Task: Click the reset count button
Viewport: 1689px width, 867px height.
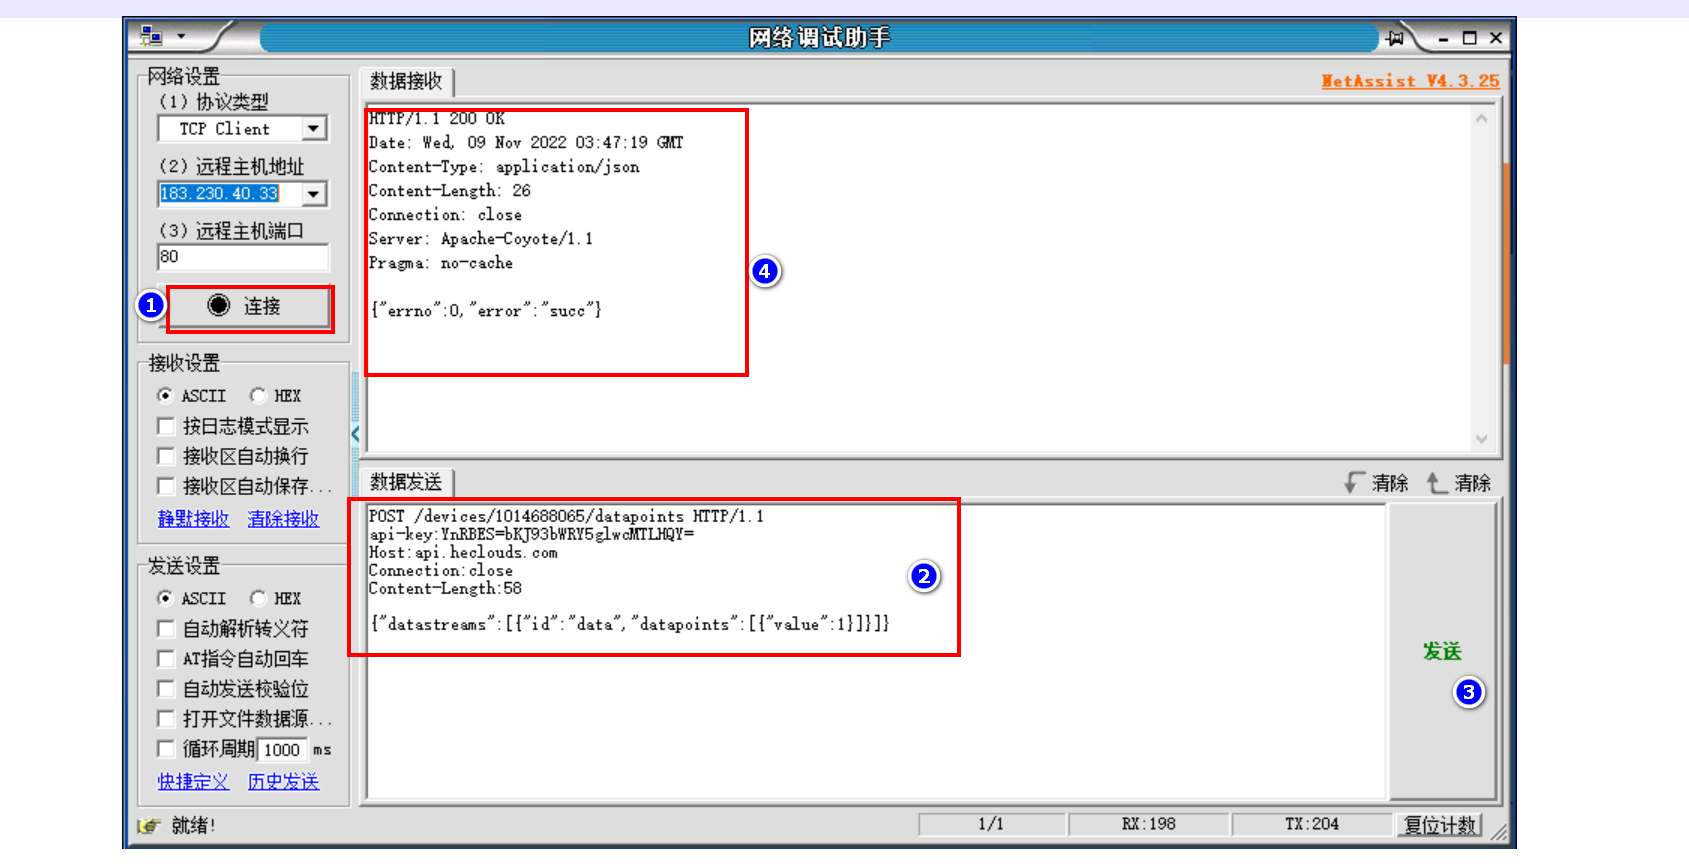Action: pos(1439,825)
